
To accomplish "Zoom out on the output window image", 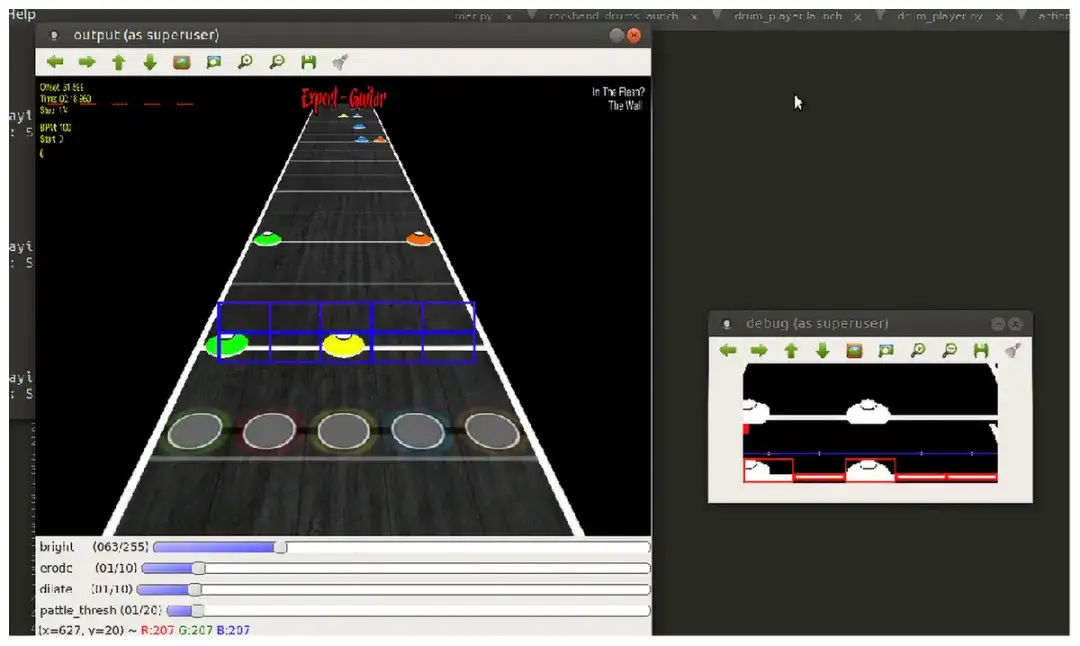I will (277, 62).
